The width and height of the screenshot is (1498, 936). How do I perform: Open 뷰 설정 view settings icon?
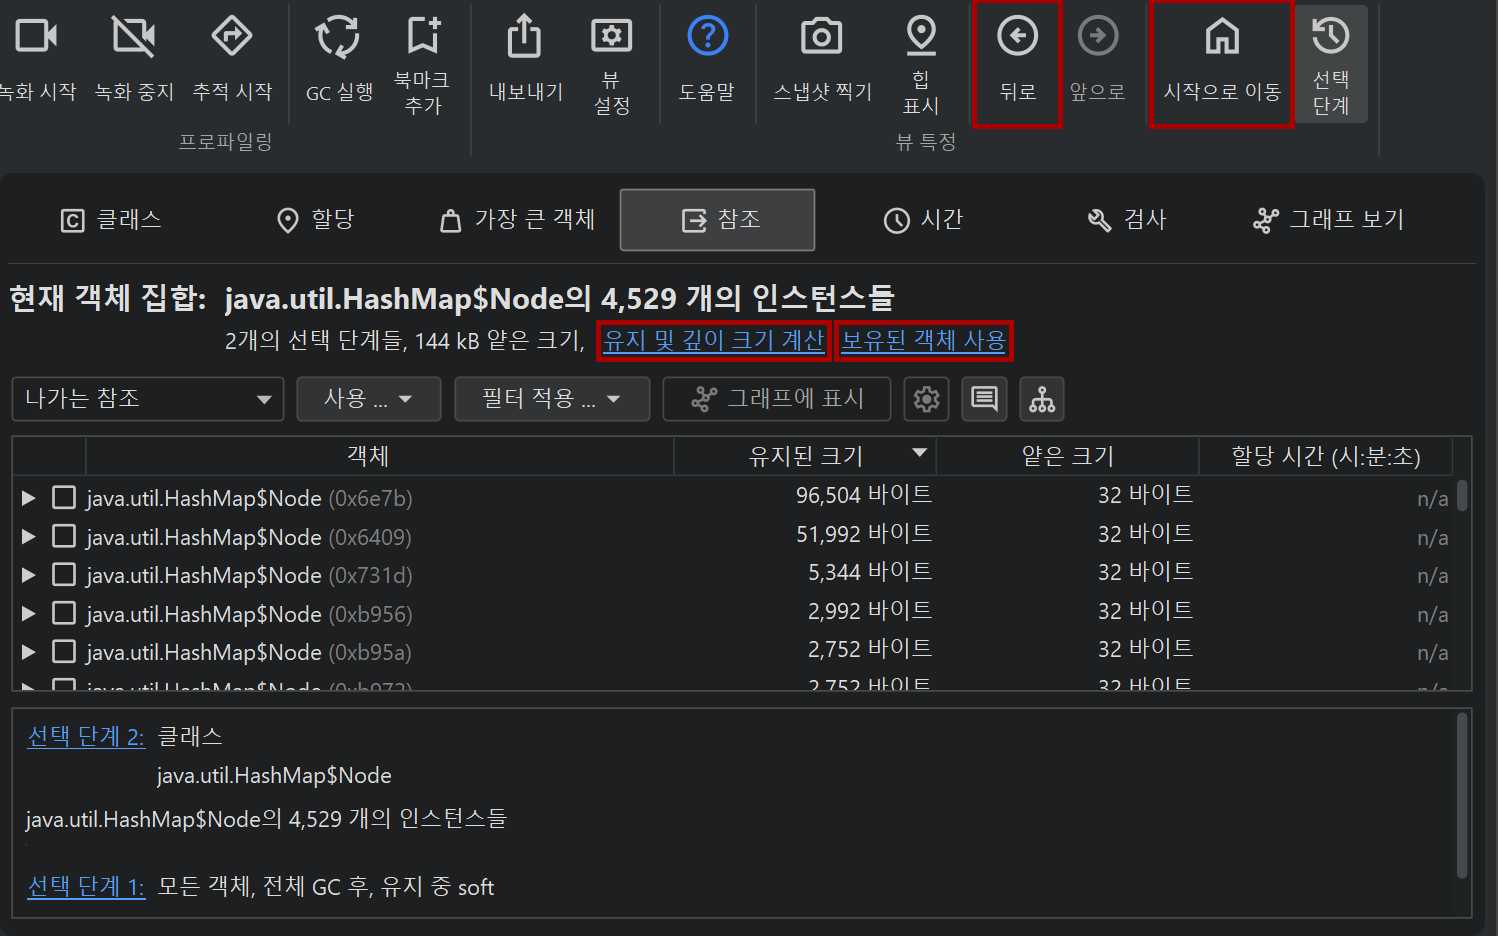click(611, 36)
